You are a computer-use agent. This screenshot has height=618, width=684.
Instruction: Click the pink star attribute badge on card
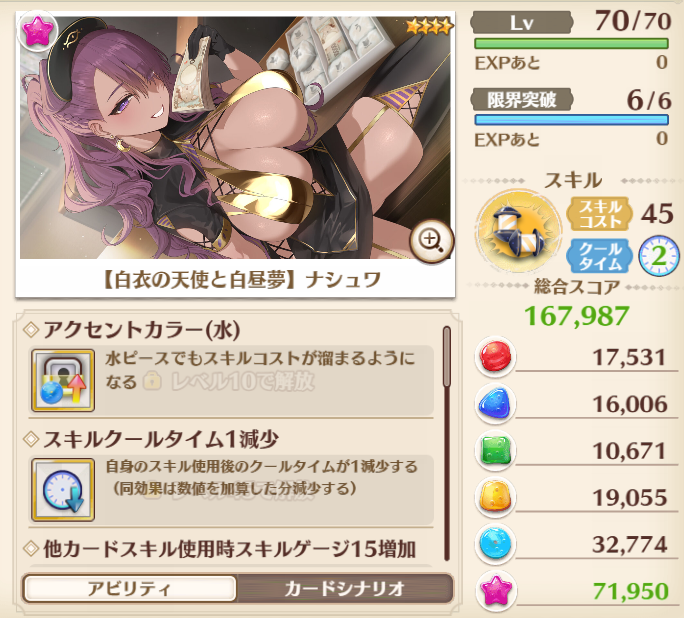(38, 31)
